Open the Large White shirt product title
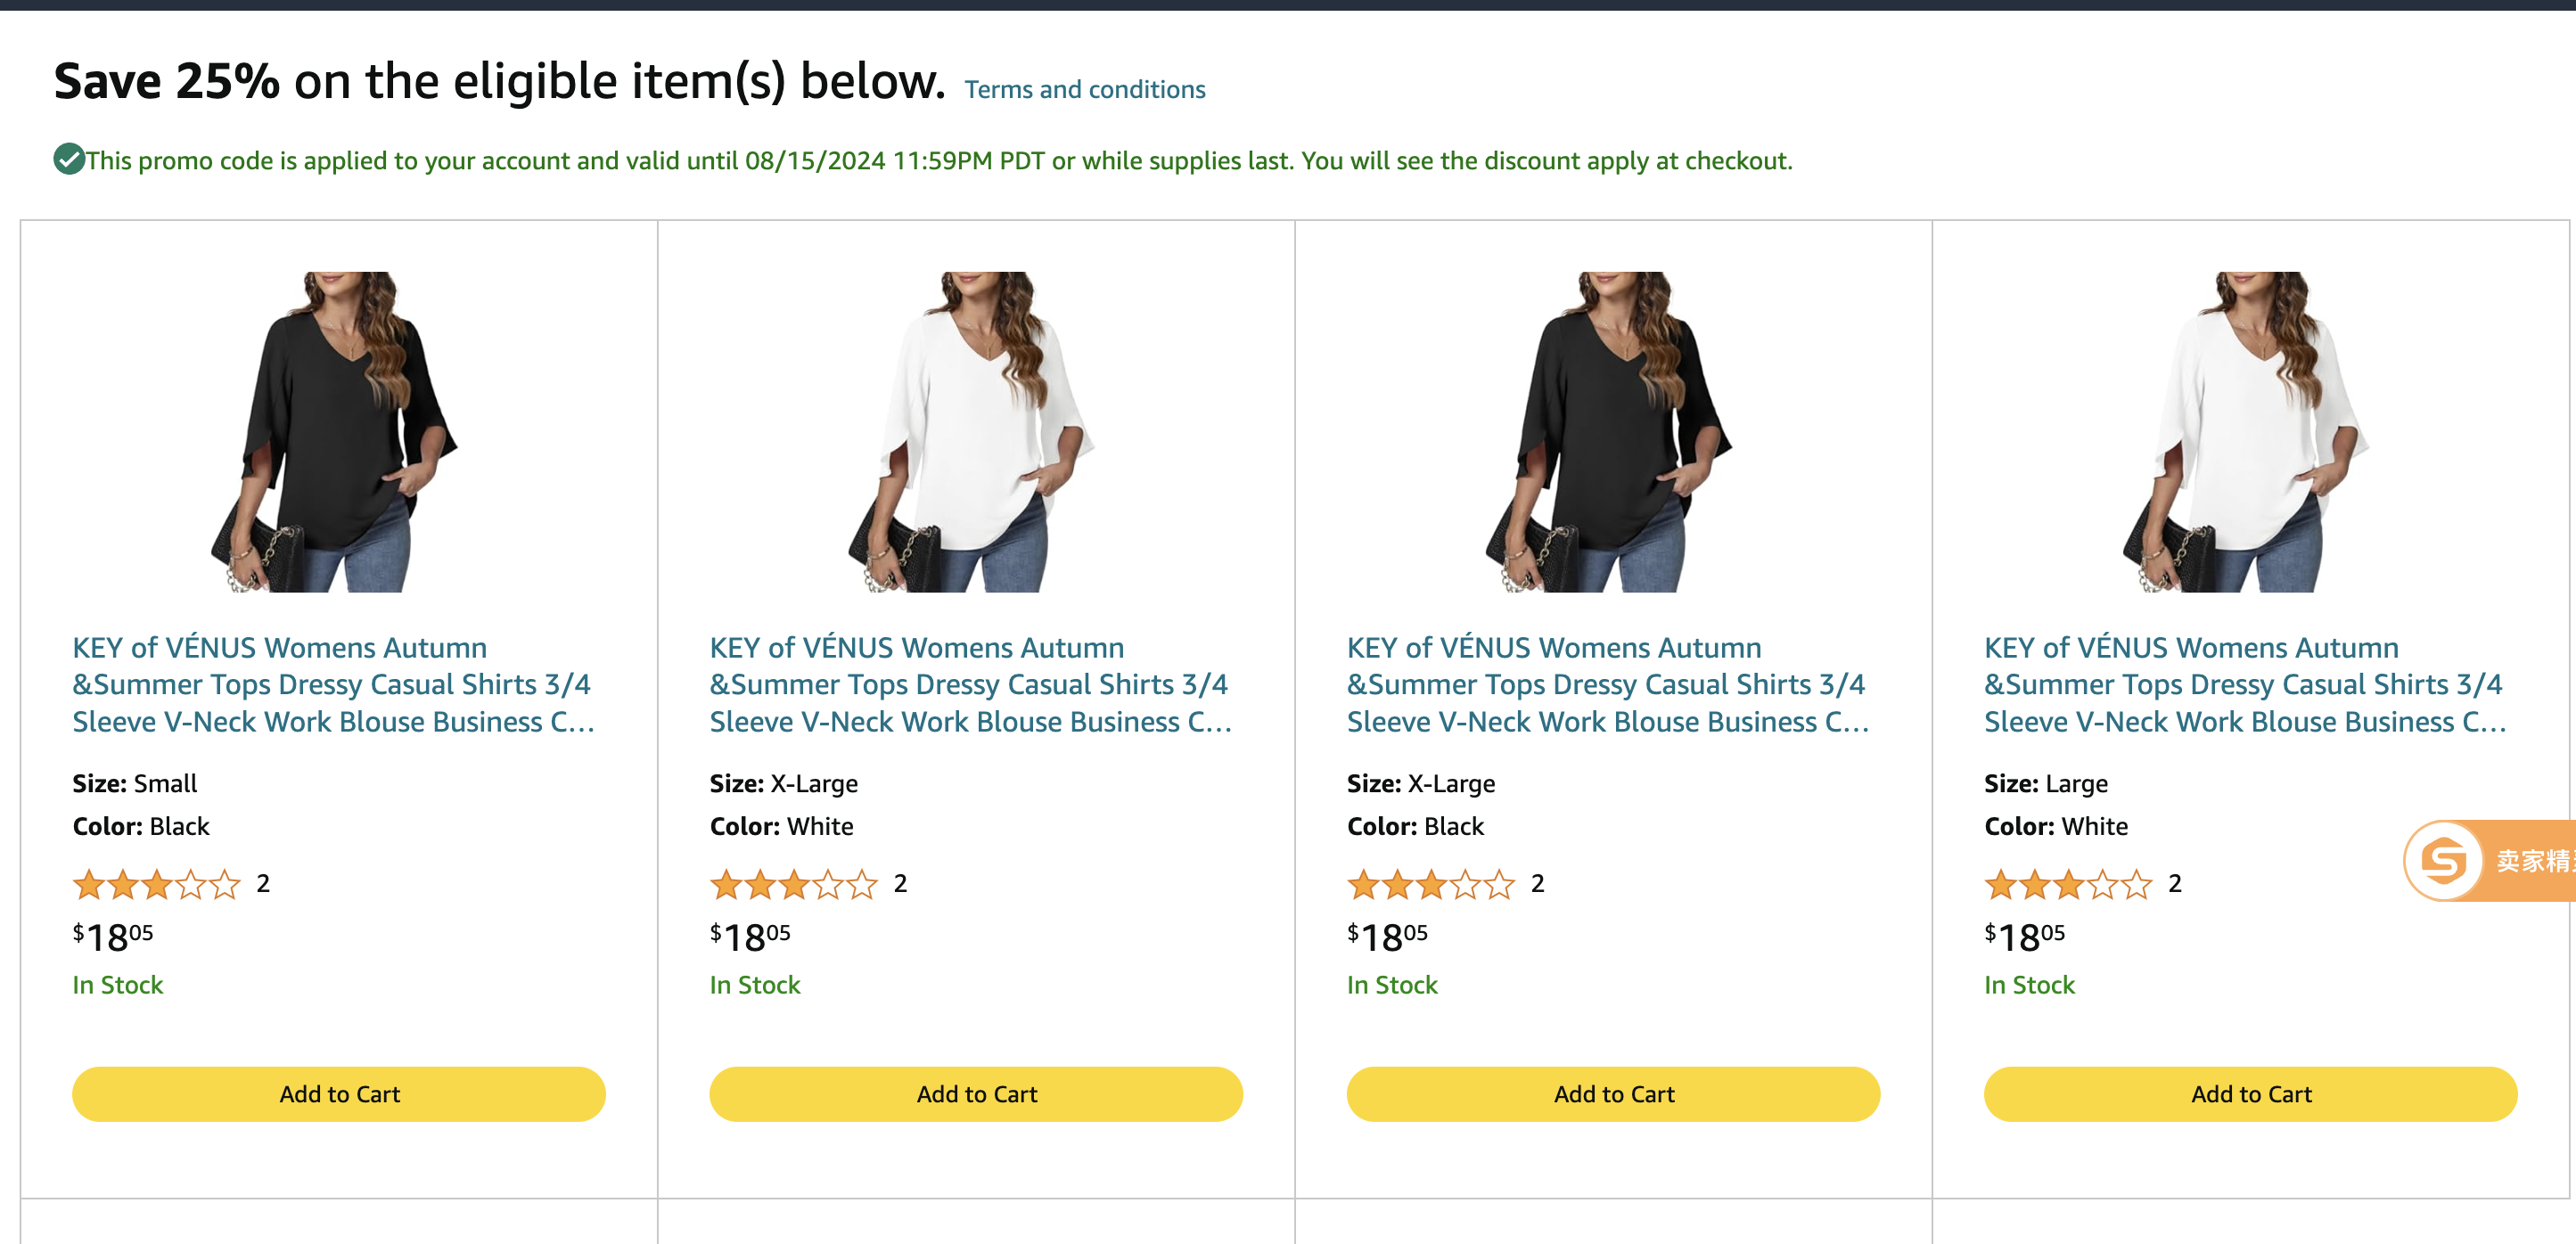Viewport: 2576px width, 1244px height. (x=2242, y=684)
